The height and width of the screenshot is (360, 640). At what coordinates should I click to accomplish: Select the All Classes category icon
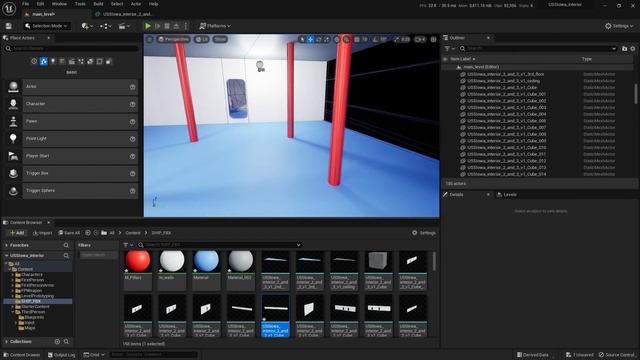point(109,62)
